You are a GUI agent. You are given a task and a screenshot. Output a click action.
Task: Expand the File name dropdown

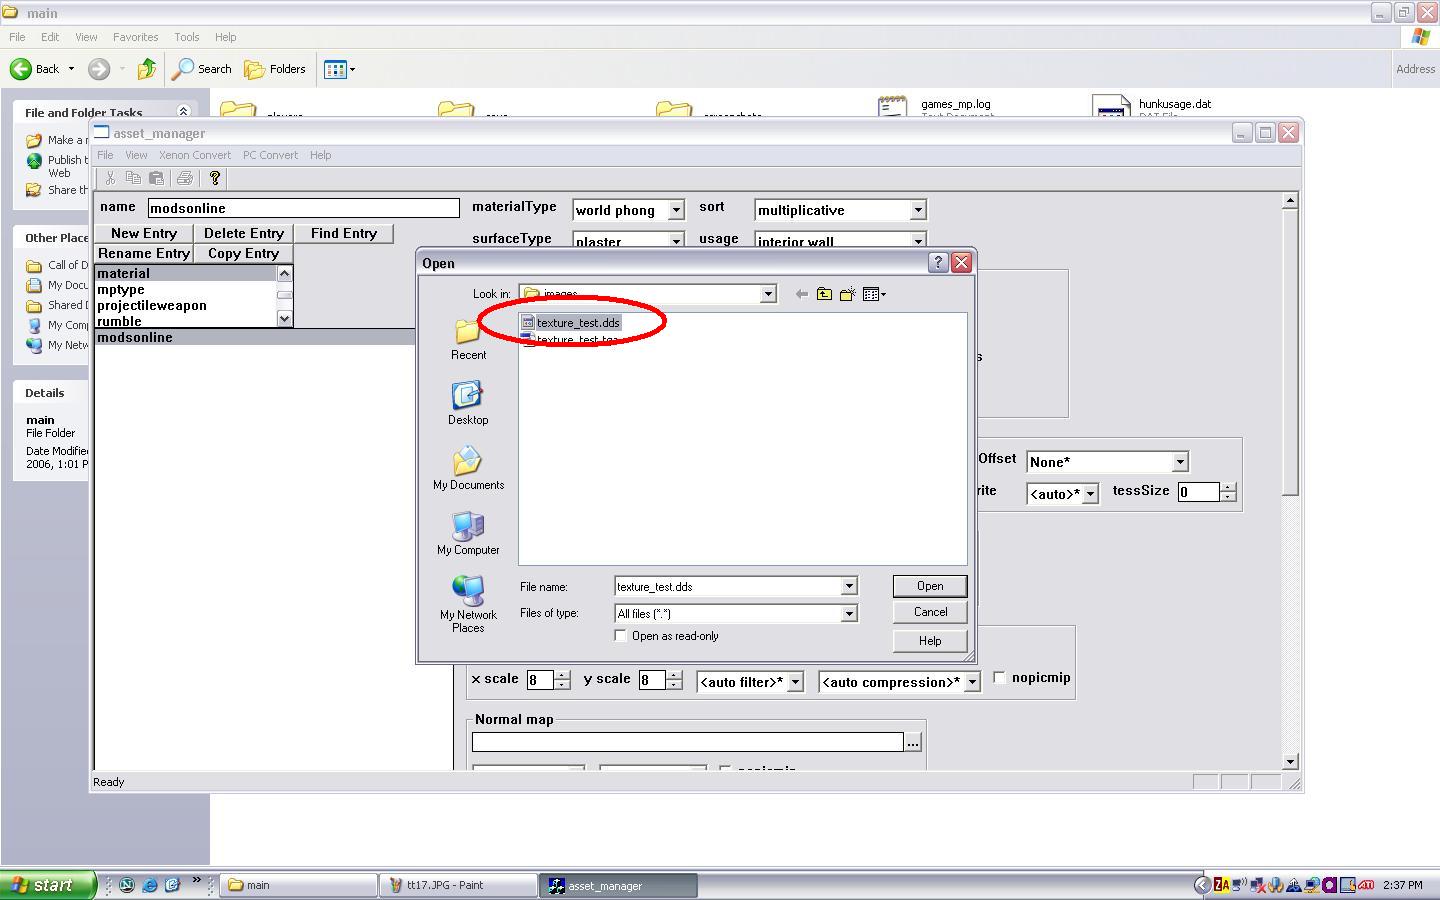click(849, 587)
